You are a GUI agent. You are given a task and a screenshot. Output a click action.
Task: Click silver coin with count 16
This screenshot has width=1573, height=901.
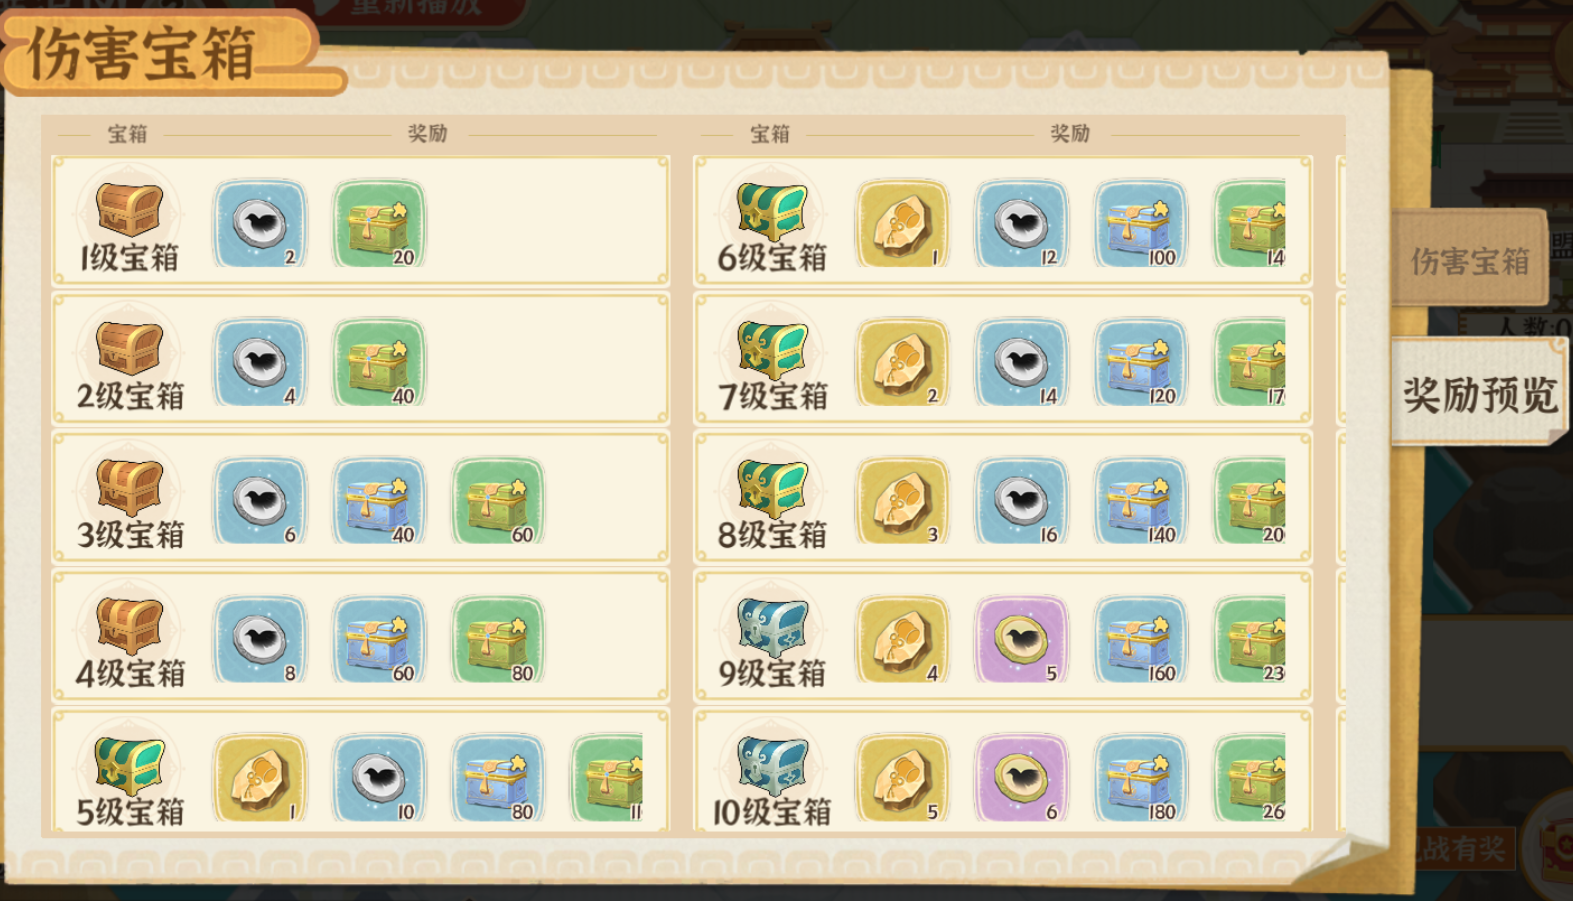tap(1021, 501)
